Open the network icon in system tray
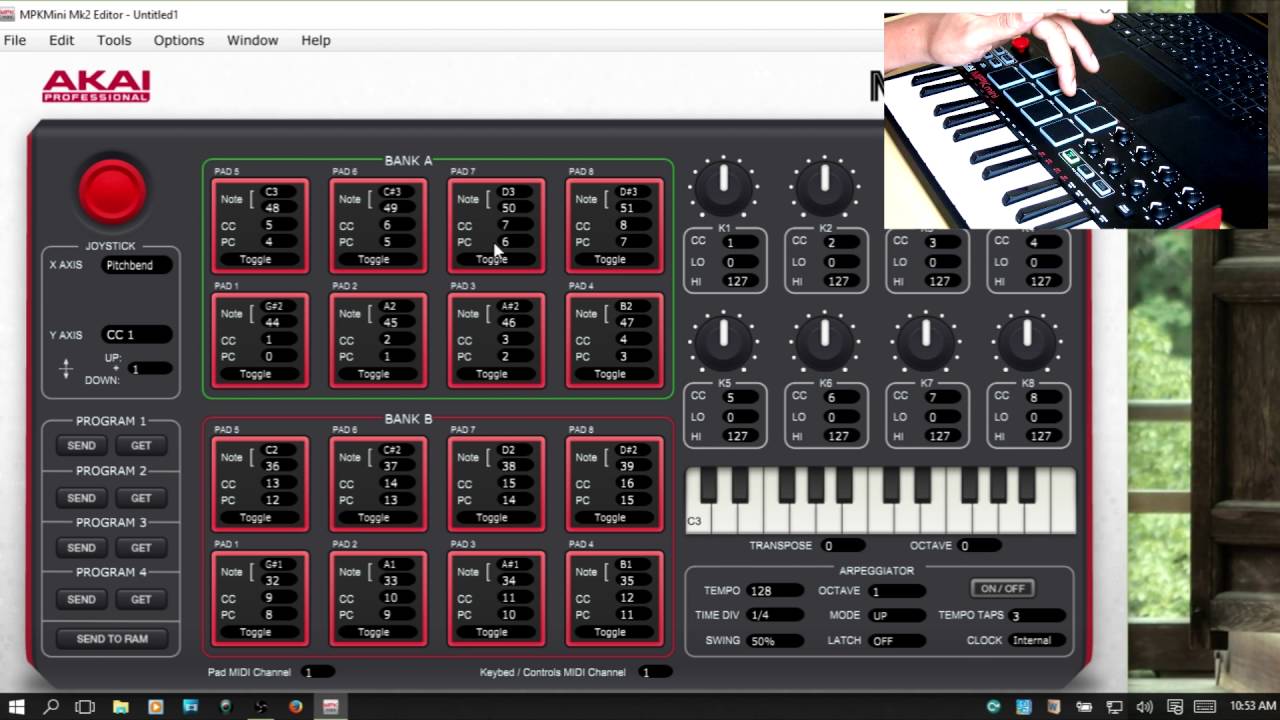This screenshot has height=720, width=1280. pyautogui.click(x=1115, y=706)
